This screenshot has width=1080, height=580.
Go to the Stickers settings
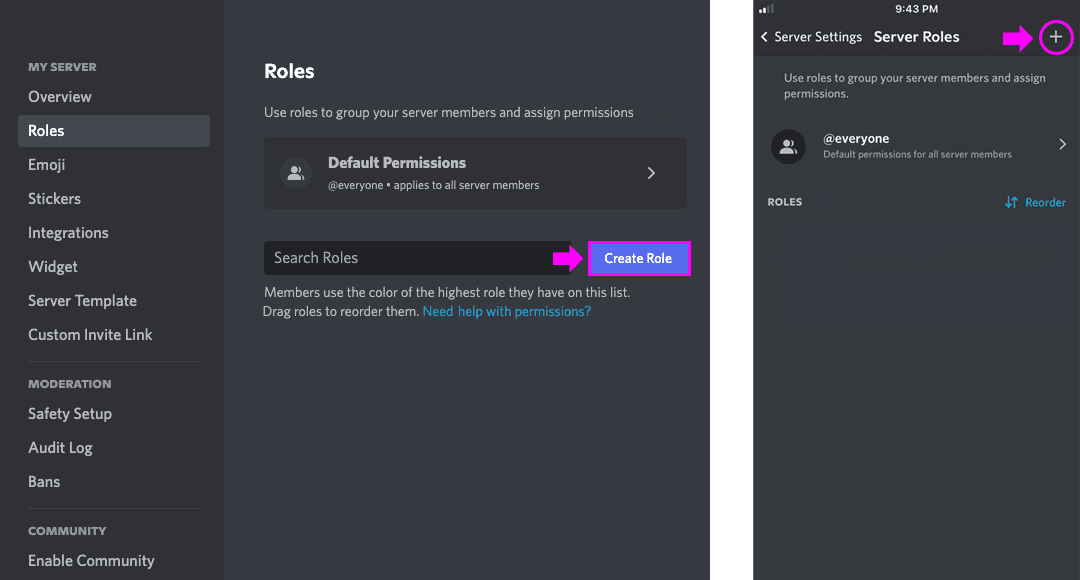pyautogui.click(x=55, y=199)
